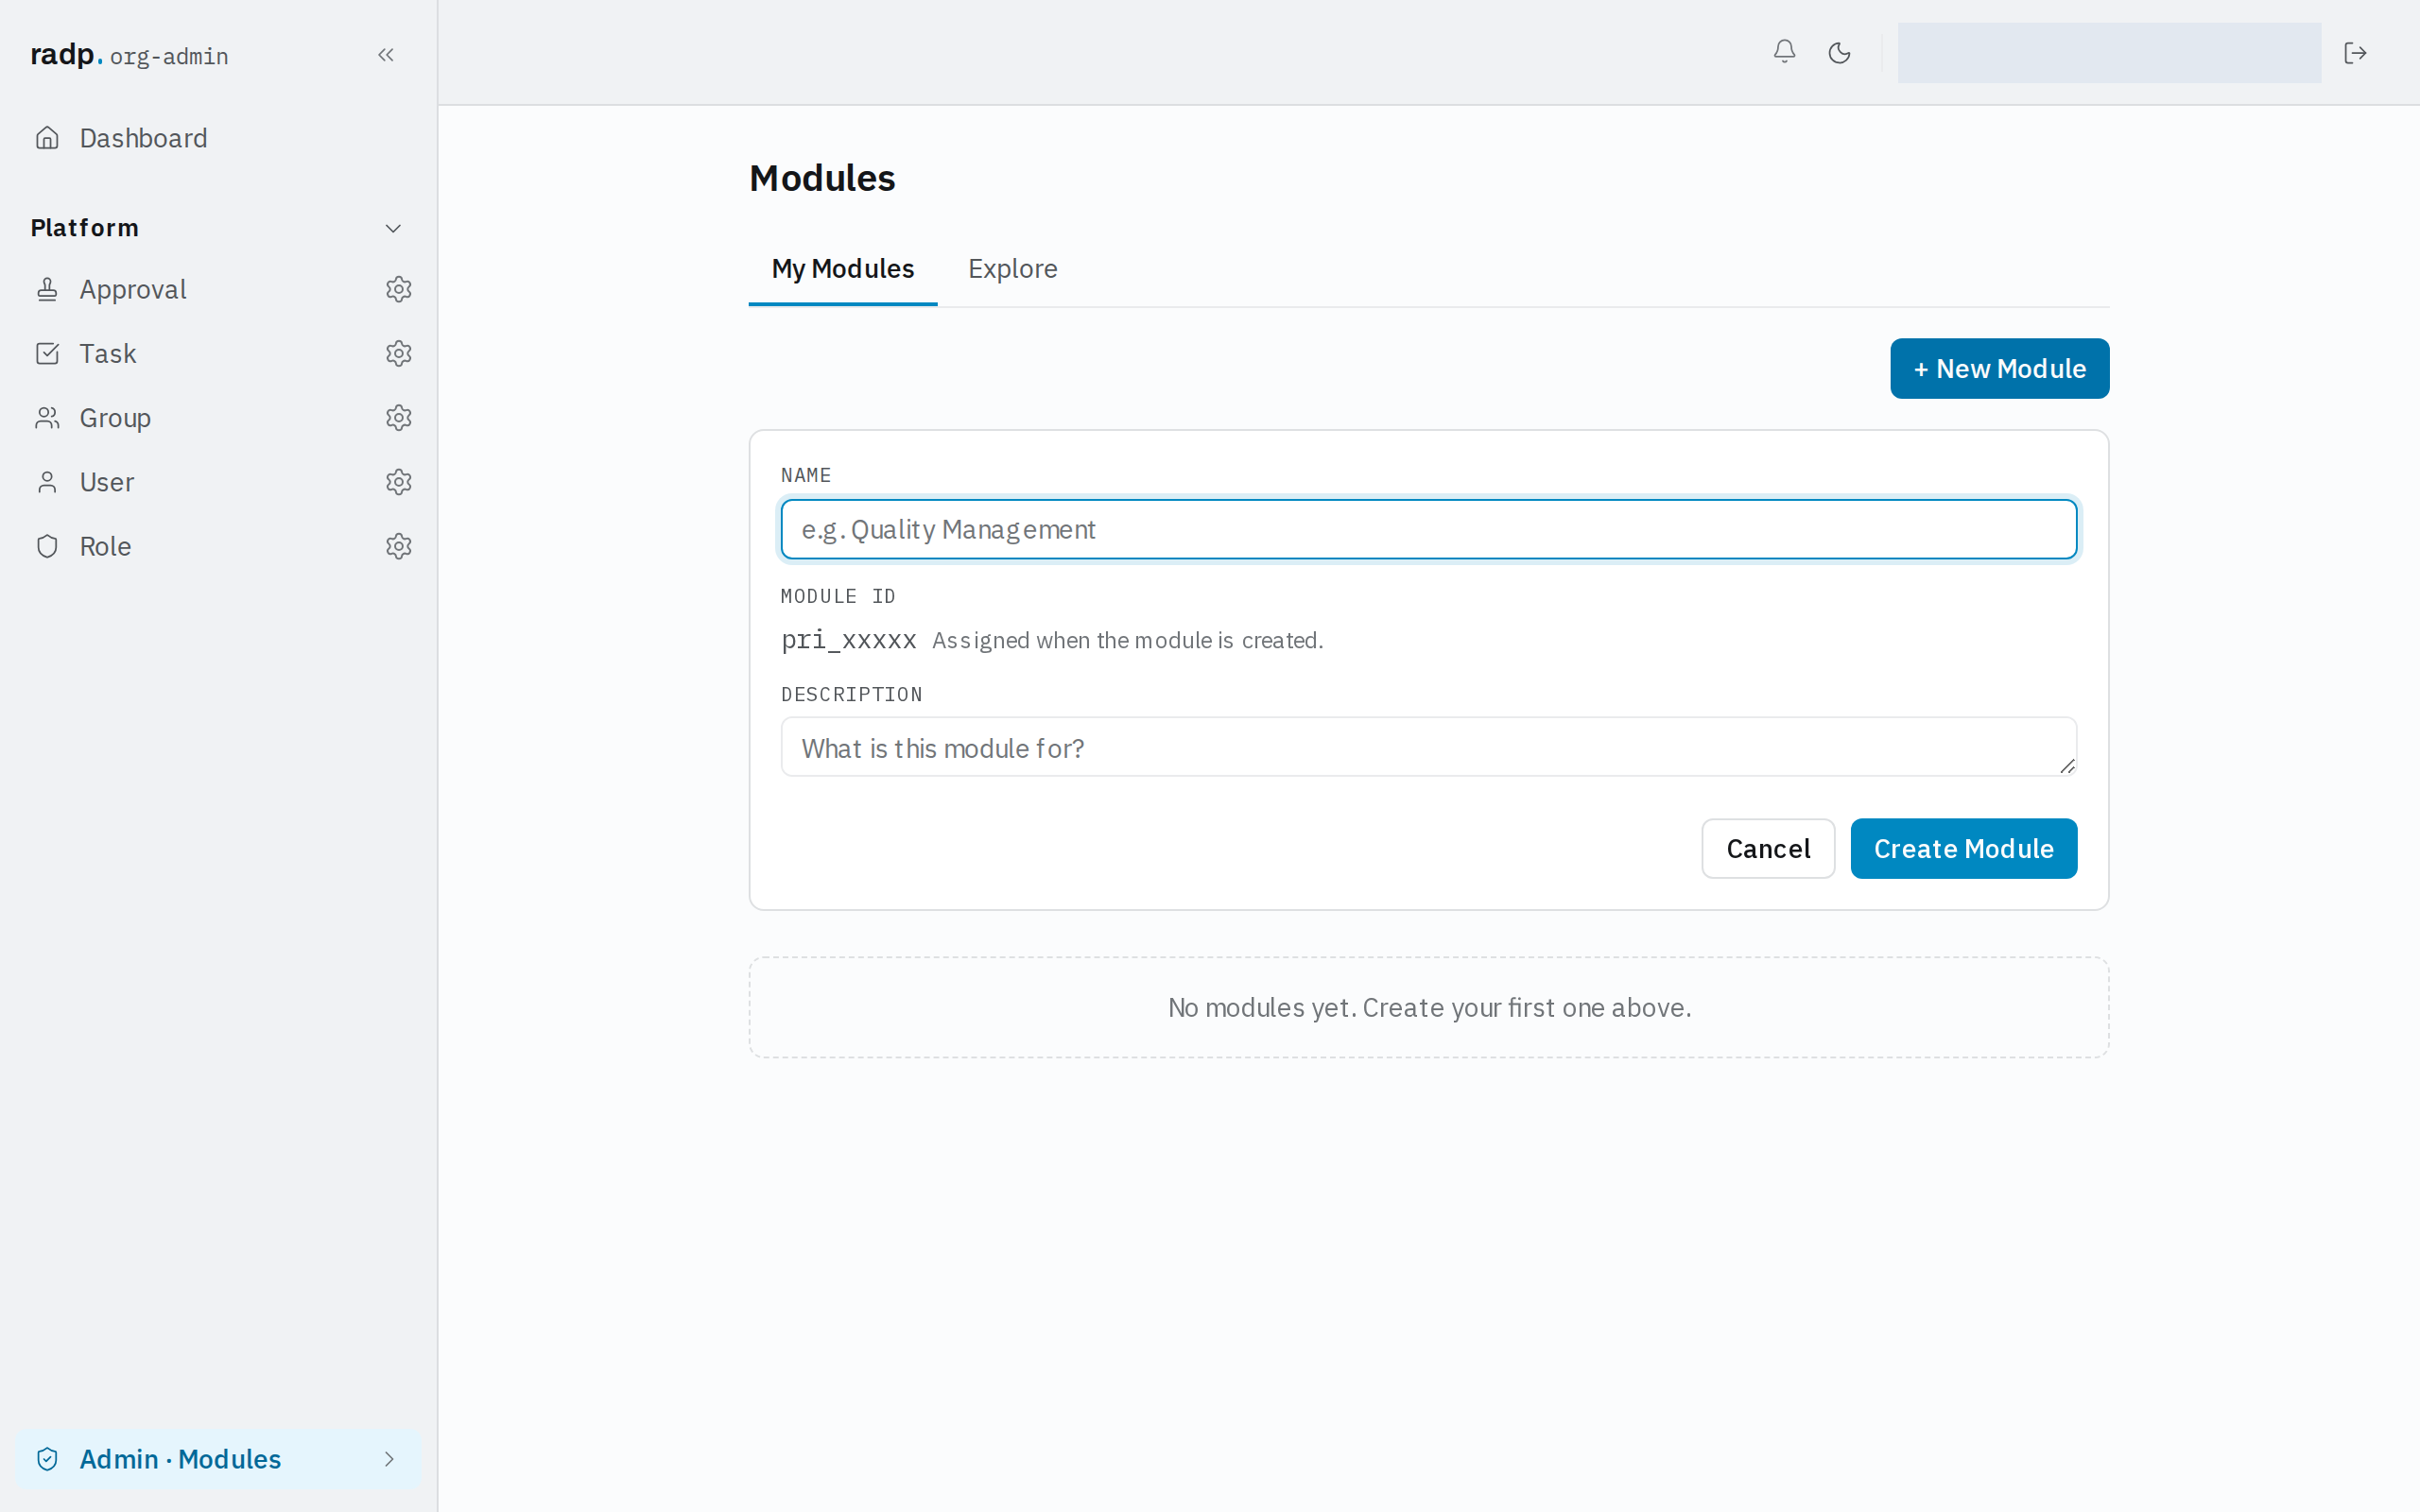The height and width of the screenshot is (1512, 2420).
Task: Focus the Name input field
Action: pyautogui.click(x=1428, y=529)
